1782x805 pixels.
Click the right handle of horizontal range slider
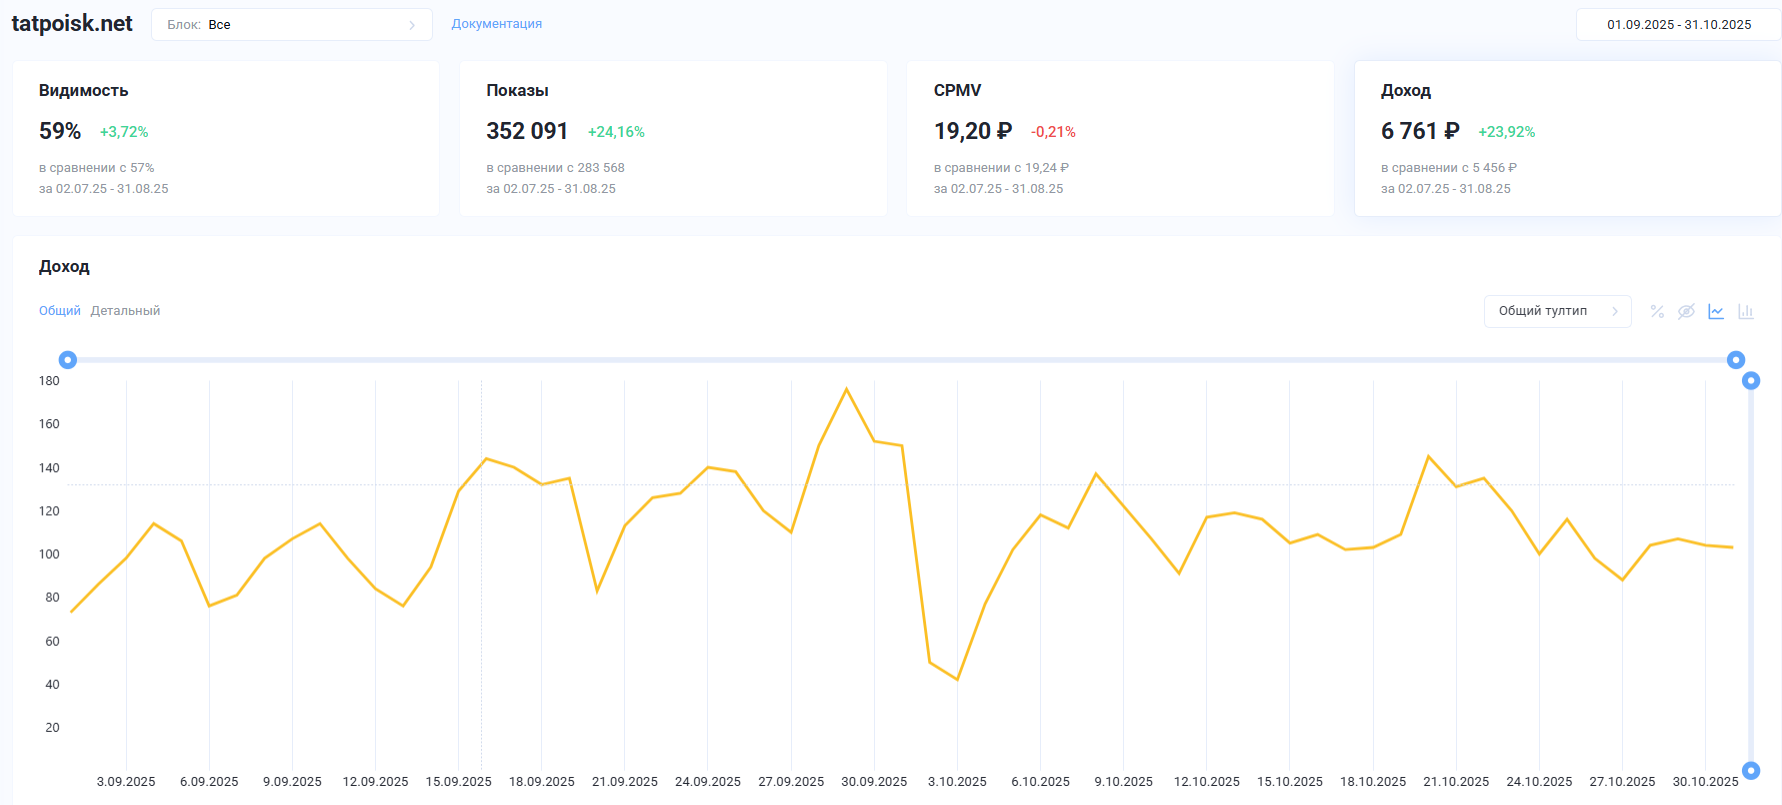(1736, 360)
